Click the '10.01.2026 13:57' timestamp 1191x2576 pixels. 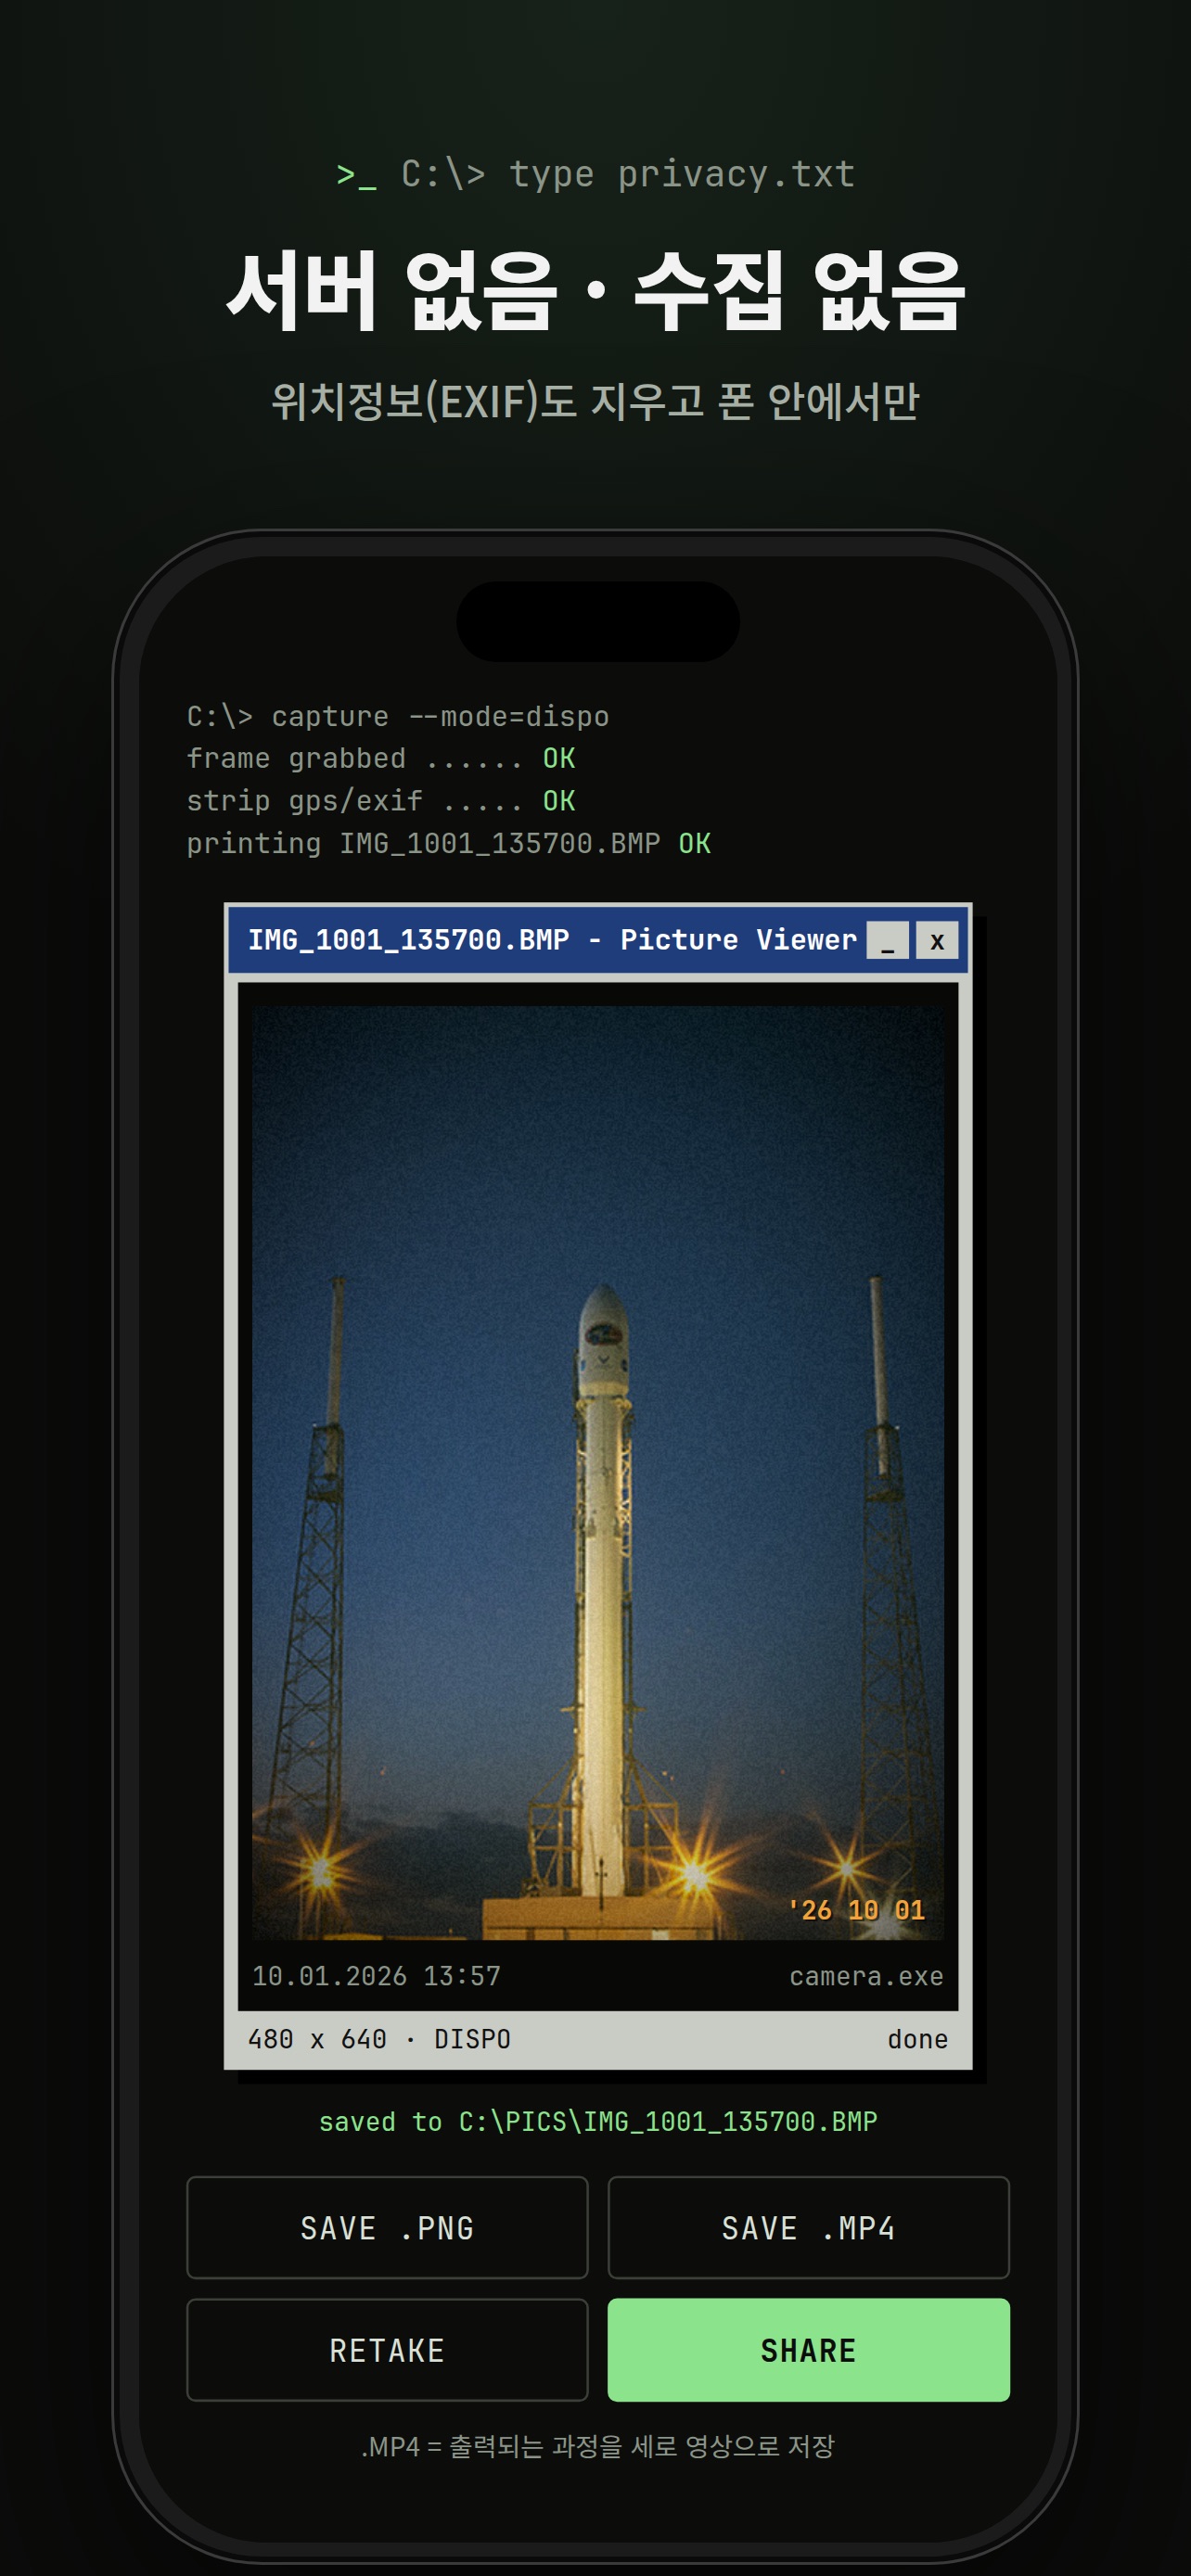[376, 1976]
